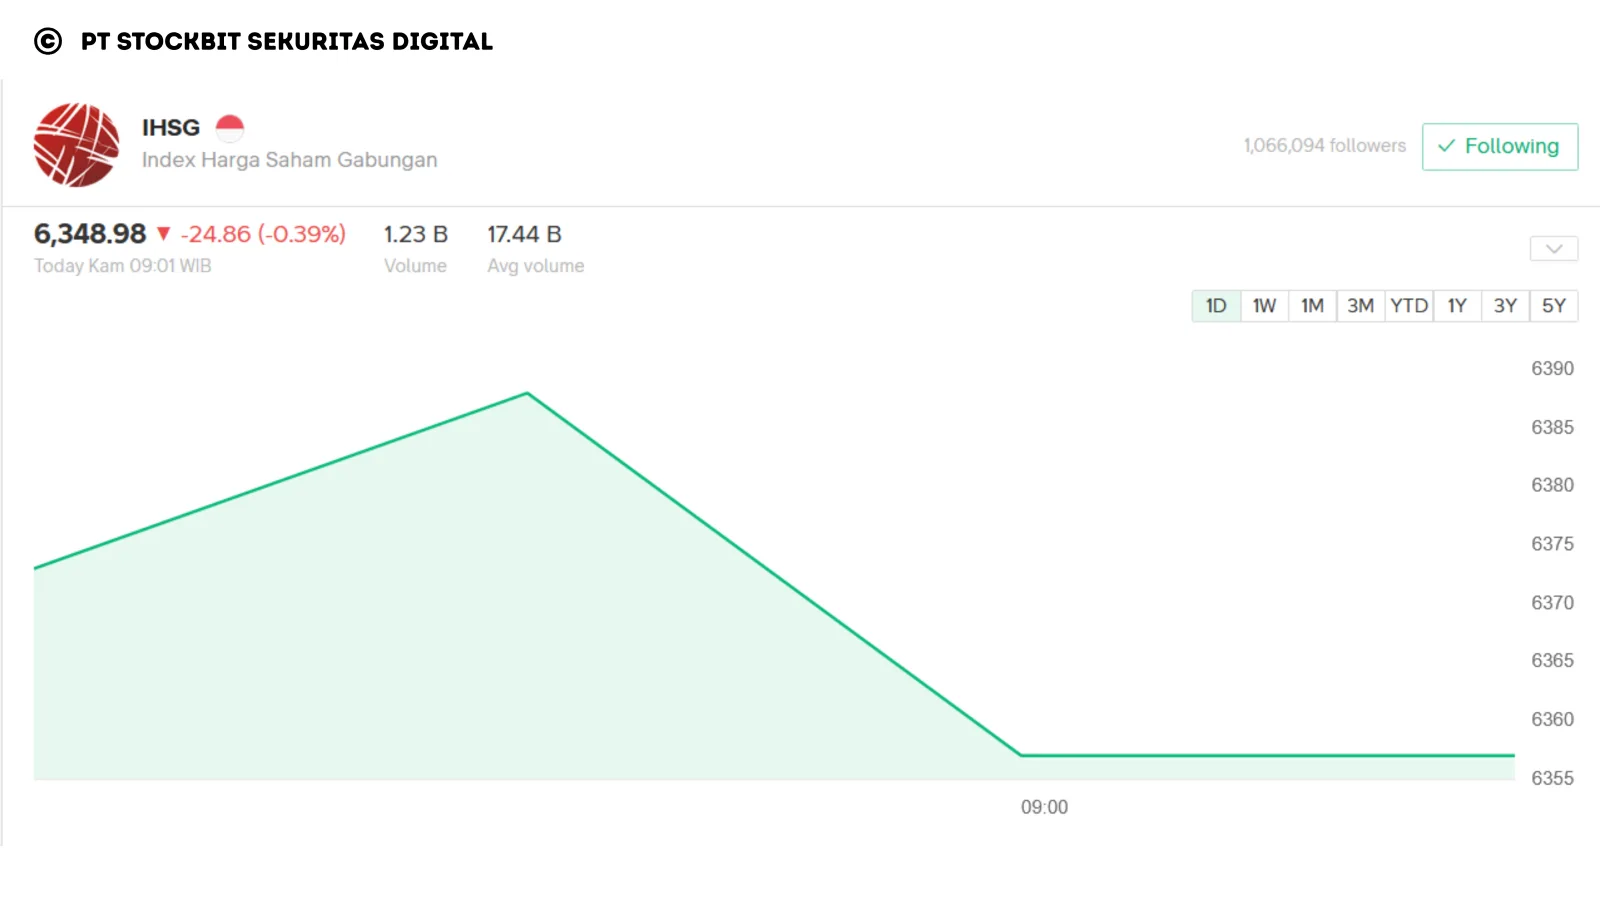Switch chart range to 1Y

(x=1457, y=306)
